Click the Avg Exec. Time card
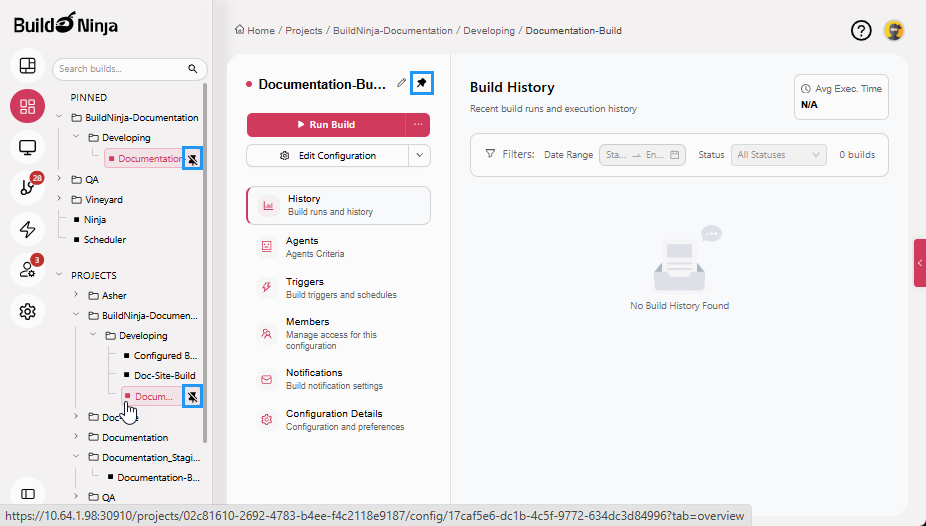926x526 pixels. (841, 97)
